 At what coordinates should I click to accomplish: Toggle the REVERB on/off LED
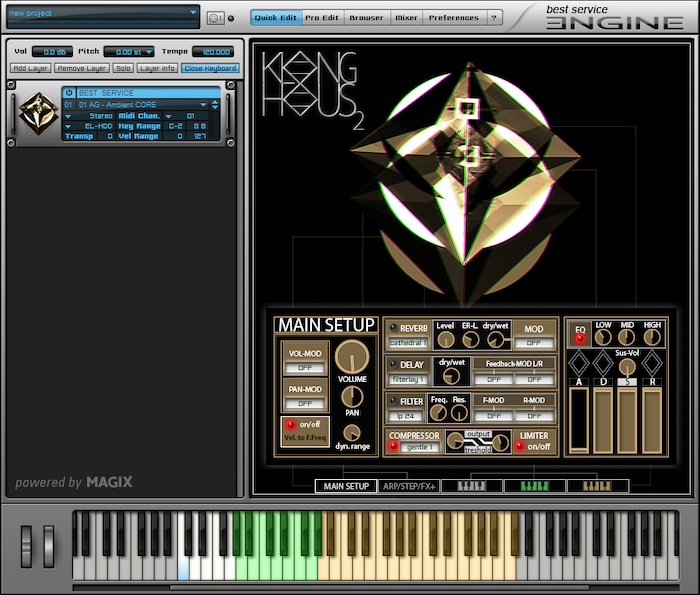(393, 328)
